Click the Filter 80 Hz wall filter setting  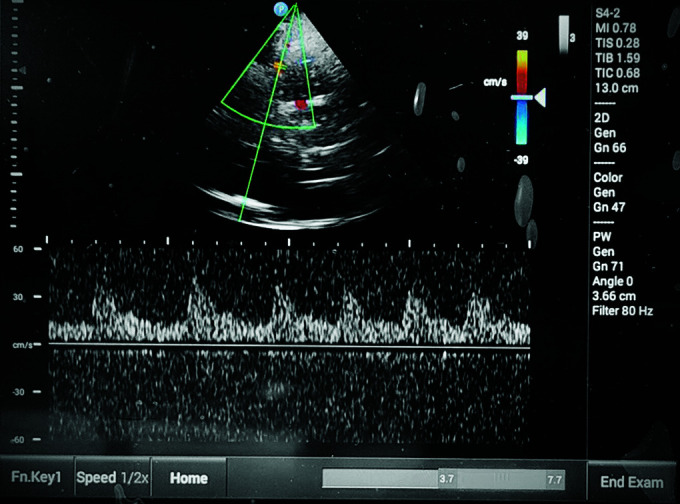click(622, 311)
